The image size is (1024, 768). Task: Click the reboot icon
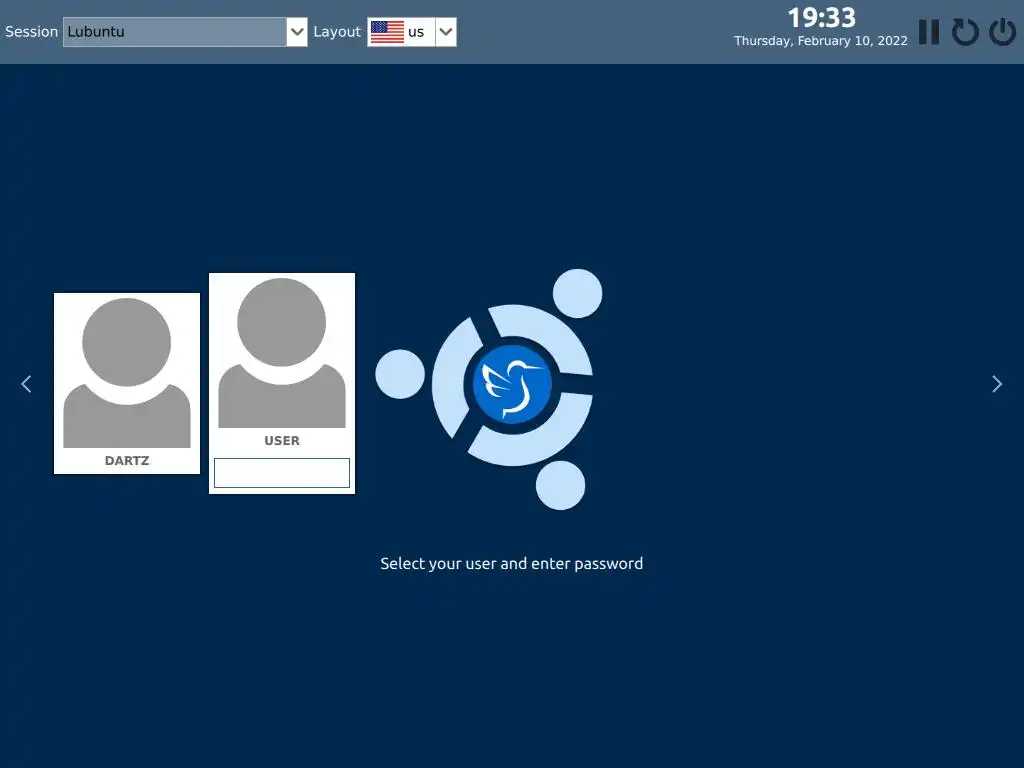tap(965, 31)
